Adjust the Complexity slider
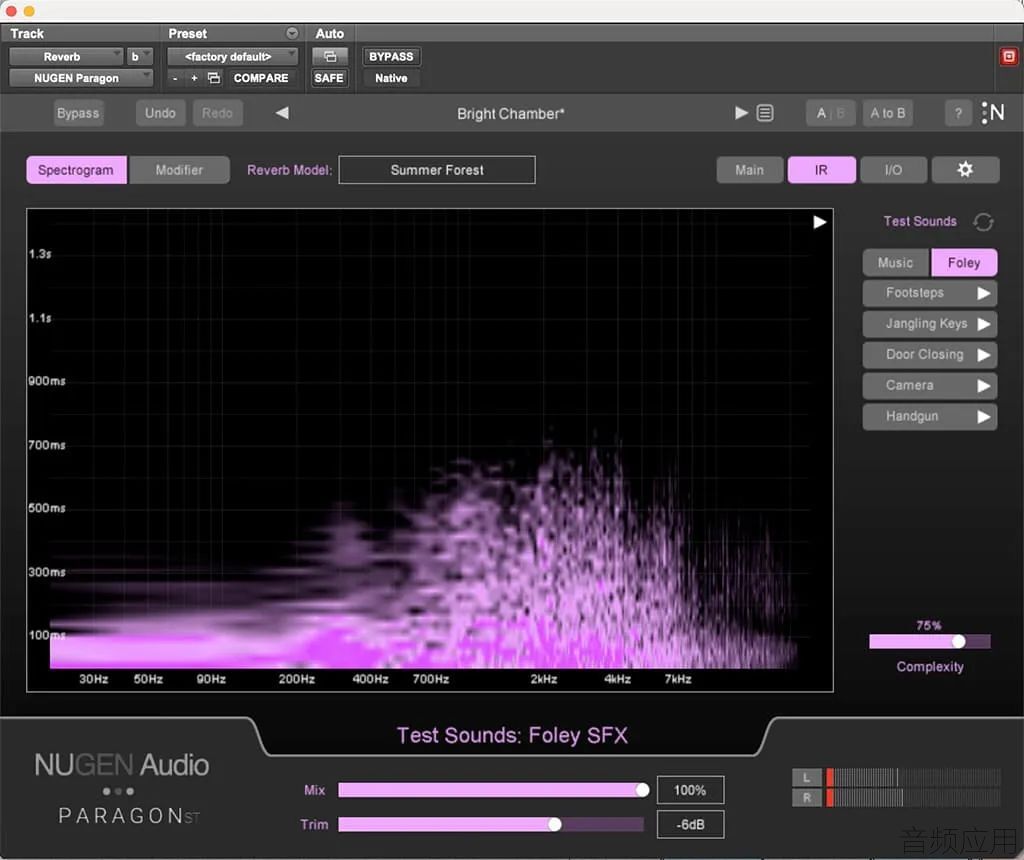The height and width of the screenshot is (860, 1024). pyautogui.click(x=929, y=641)
